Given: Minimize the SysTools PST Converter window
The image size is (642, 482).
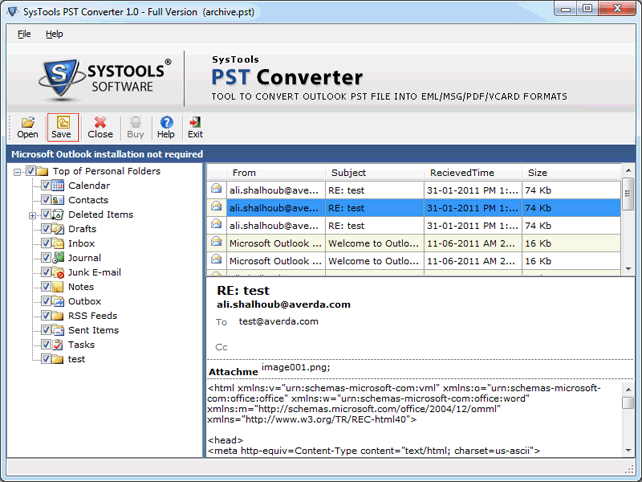Looking at the screenshot, I should pyautogui.click(x=566, y=9).
